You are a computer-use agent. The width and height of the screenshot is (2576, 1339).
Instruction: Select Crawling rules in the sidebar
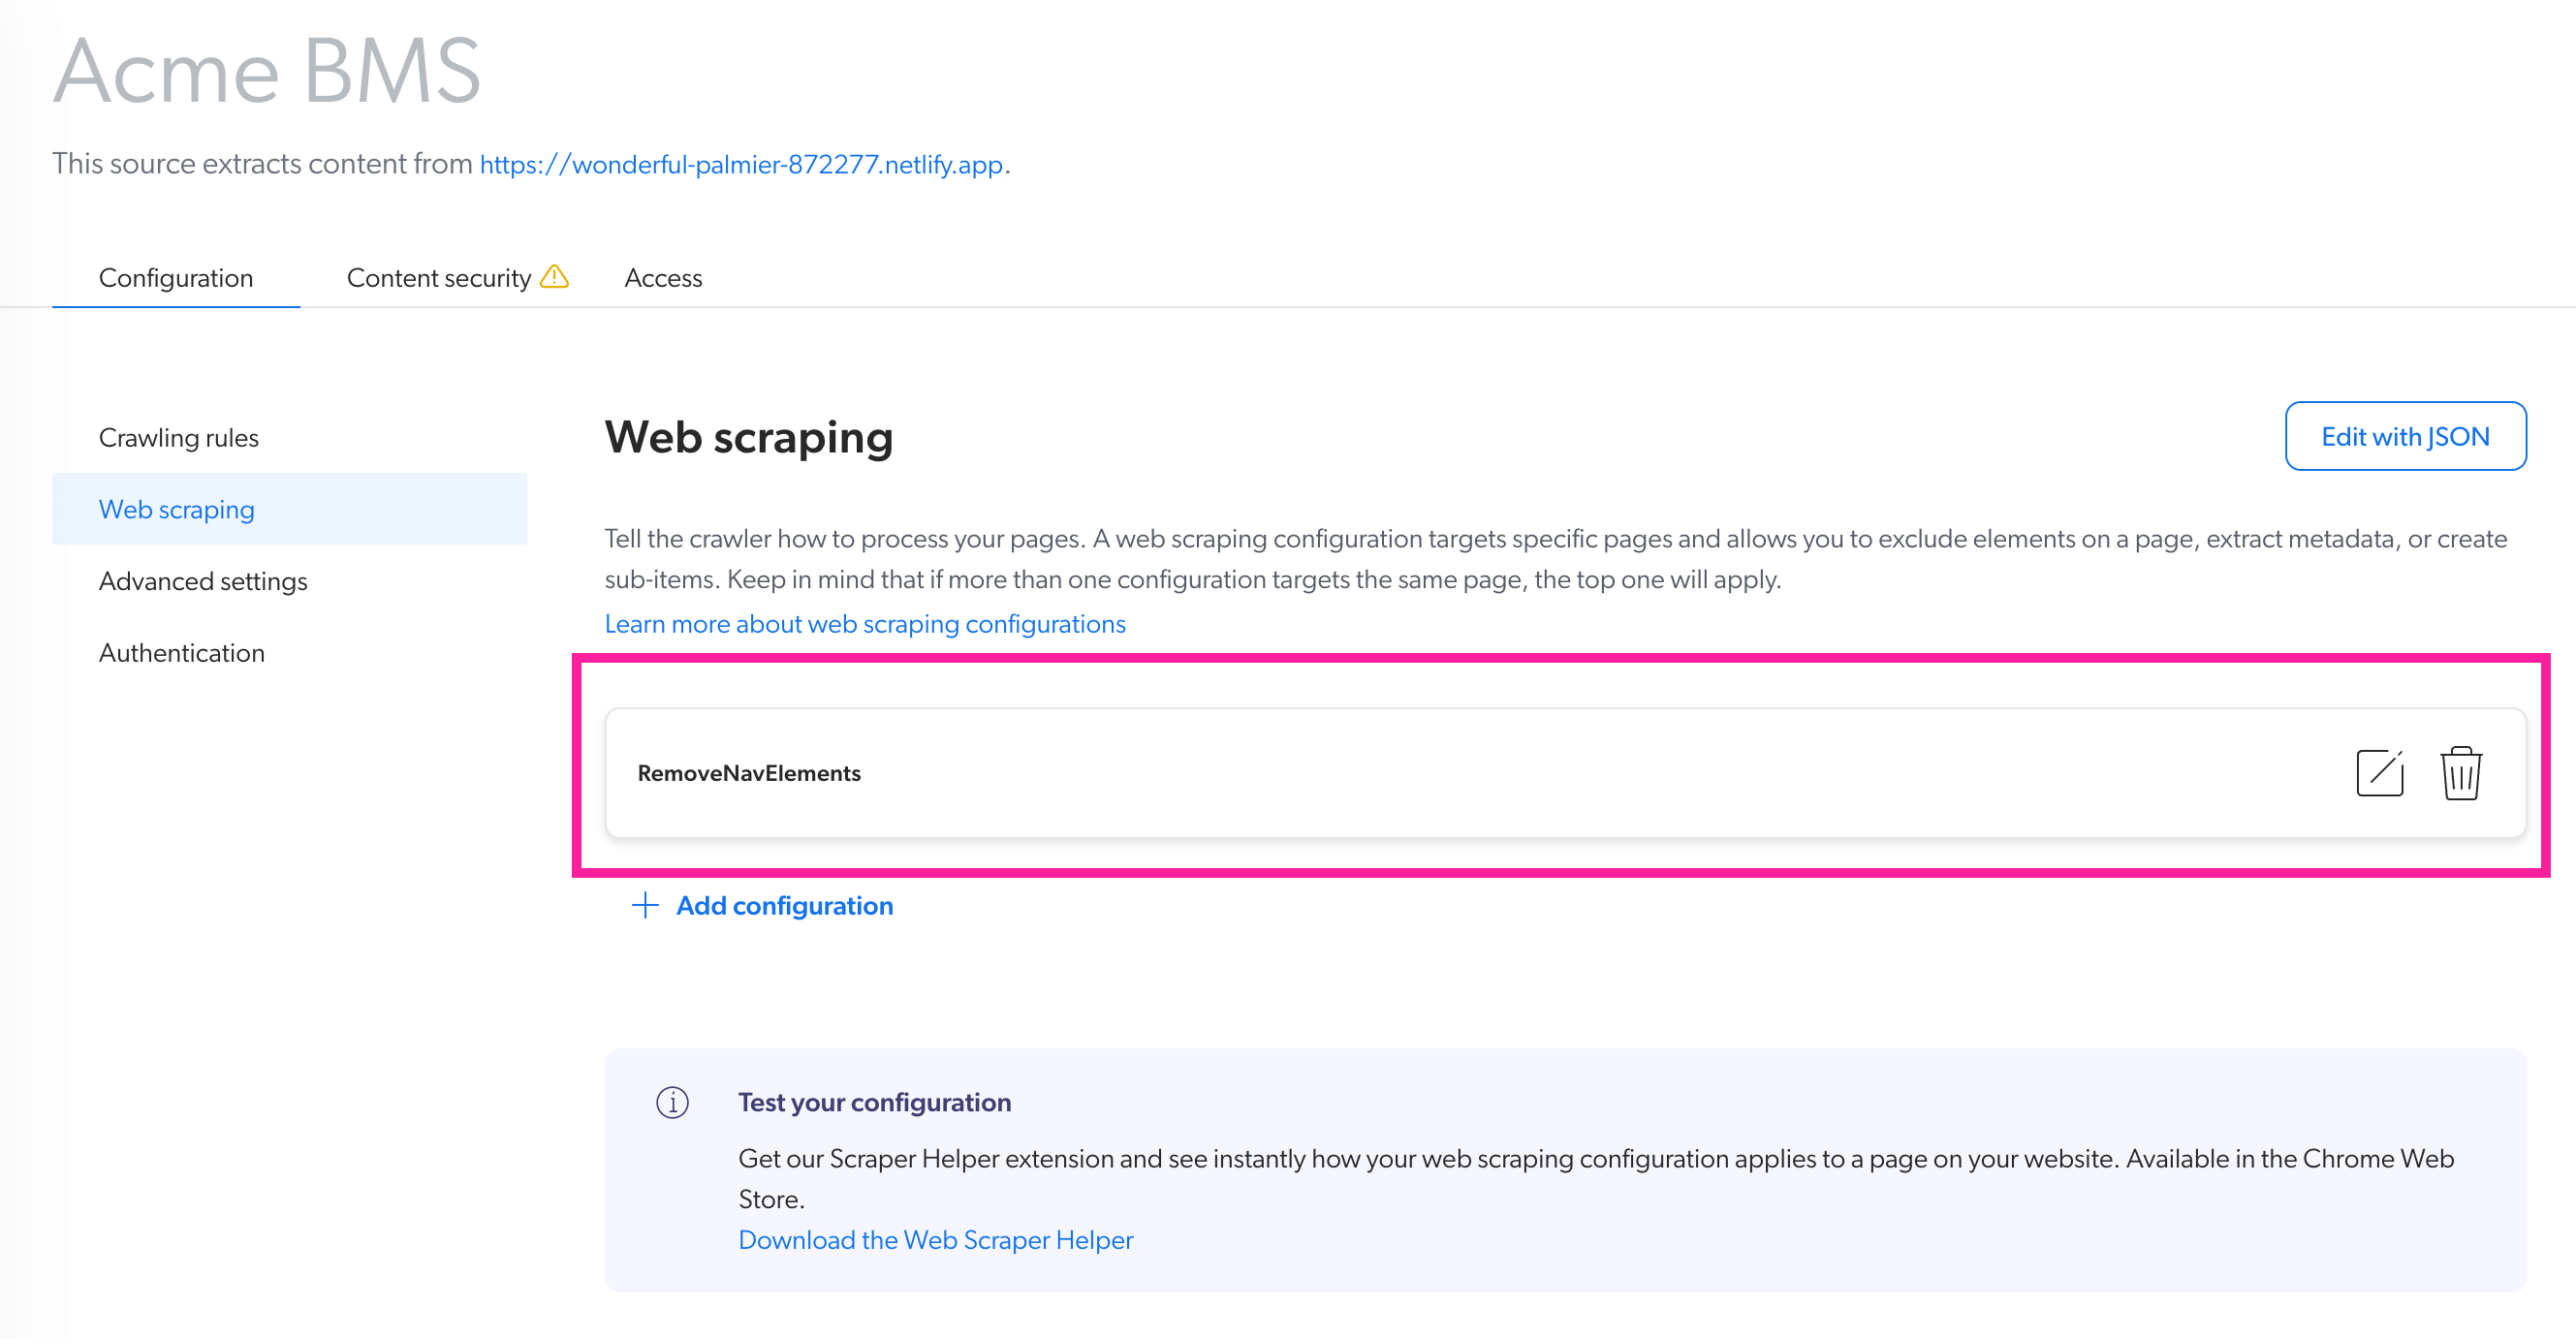[179, 437]
